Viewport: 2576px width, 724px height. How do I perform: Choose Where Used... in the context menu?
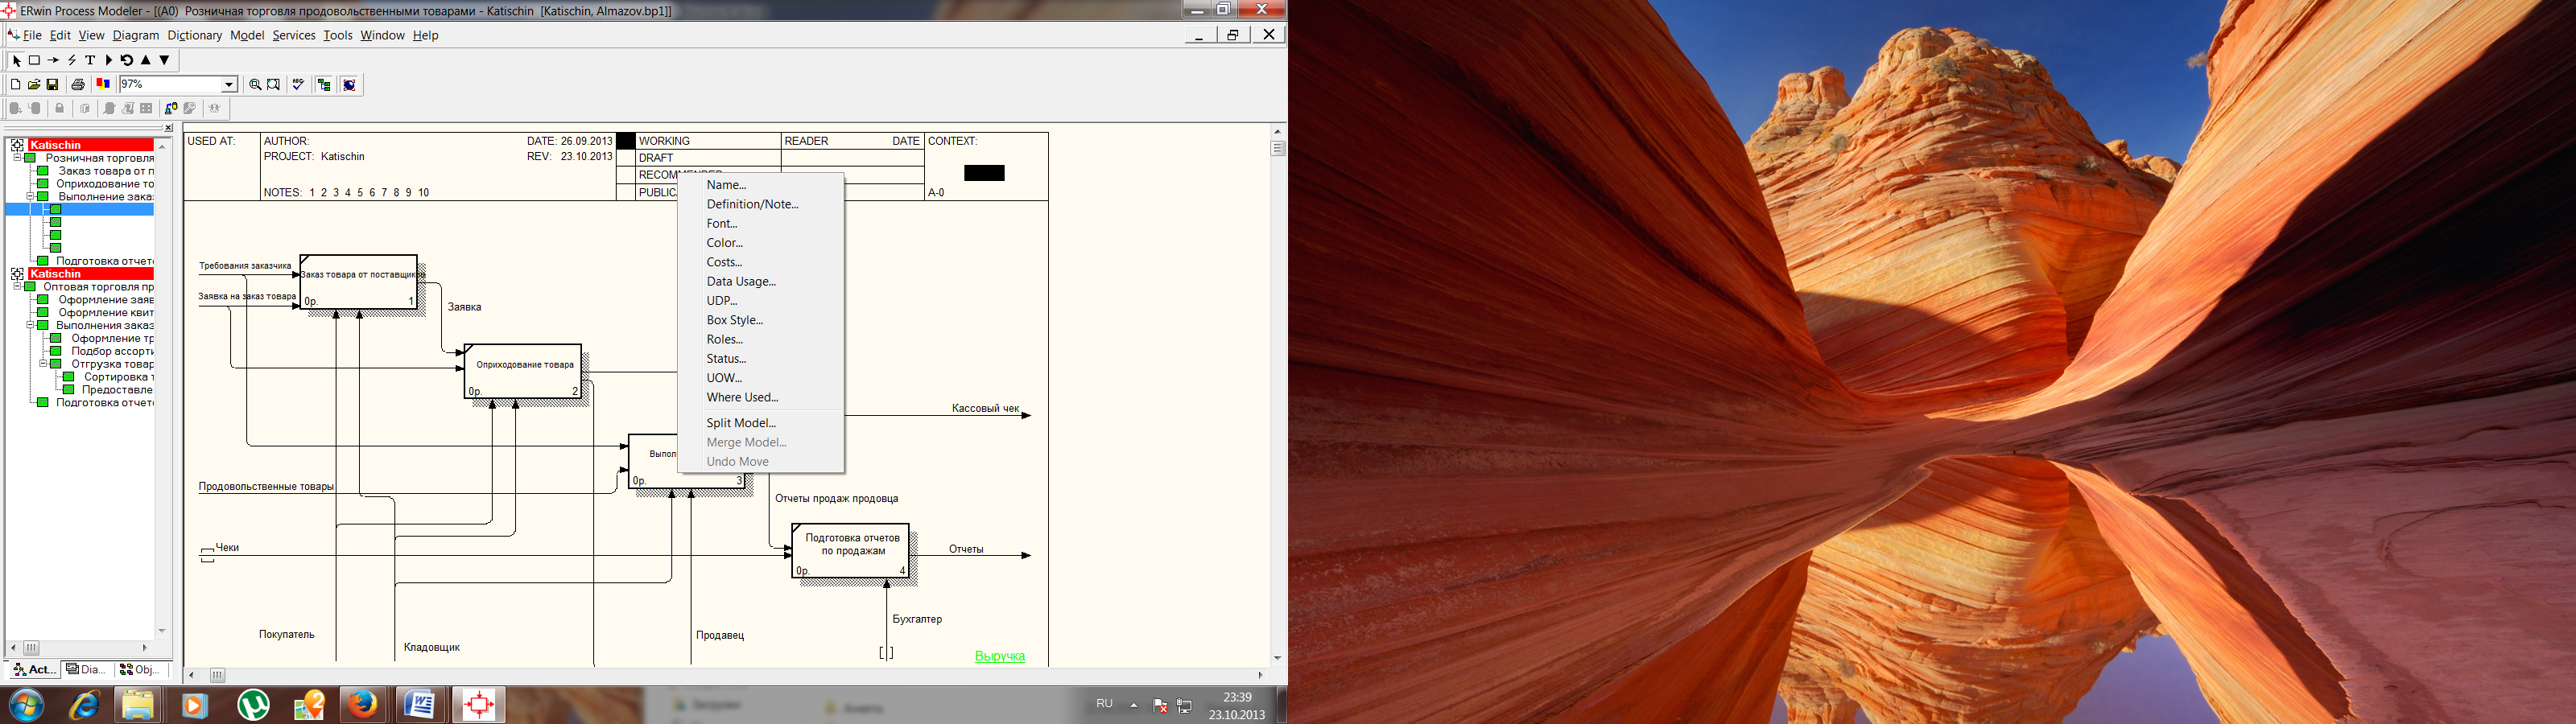(761, 398)
